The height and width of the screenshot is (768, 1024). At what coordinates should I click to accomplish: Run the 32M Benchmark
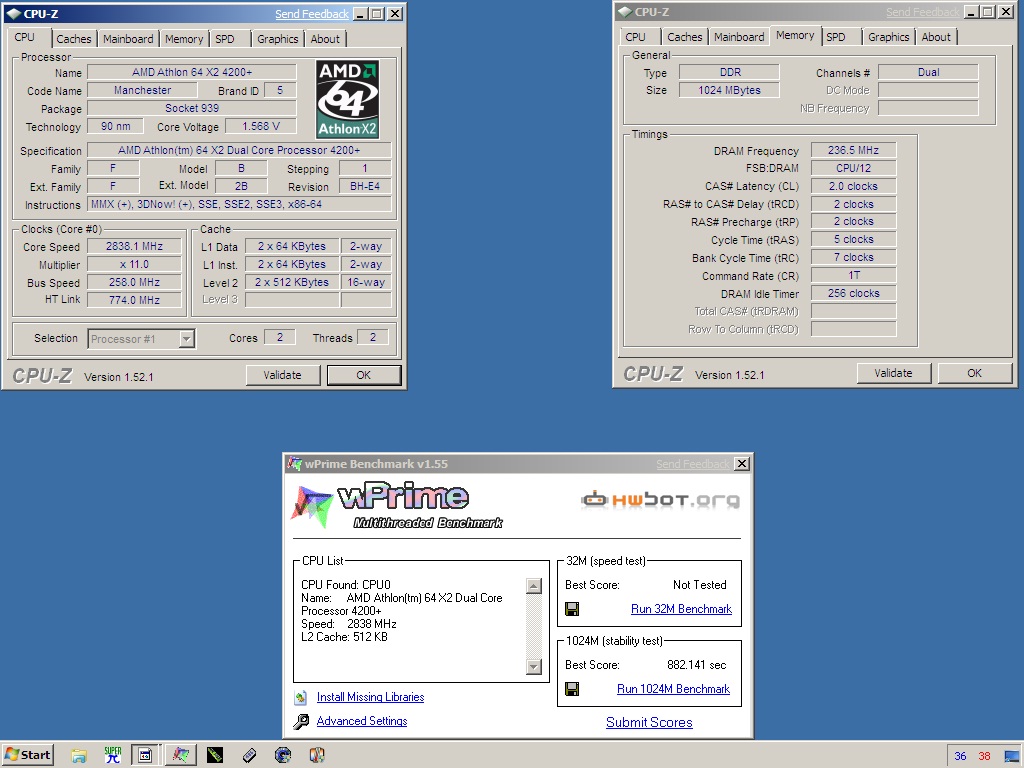pyautogui.click(x=681, y=609)
